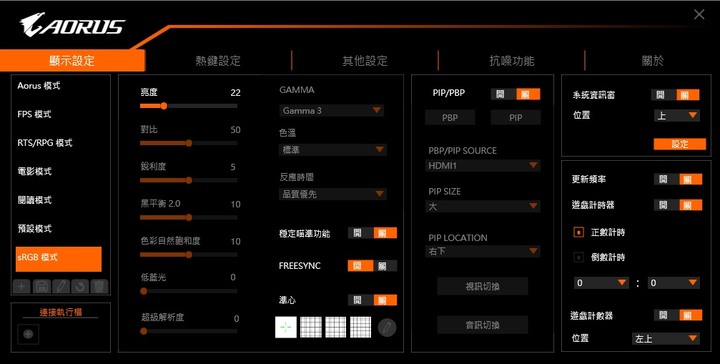
Task: Open the GAMMA dropdown showing Gamma 3
Action: point(331,111)
